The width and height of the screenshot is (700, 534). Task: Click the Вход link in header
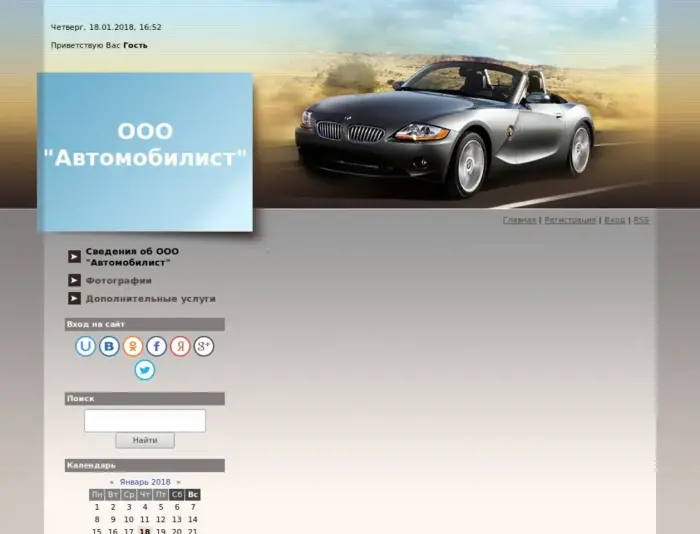(614, 220)
